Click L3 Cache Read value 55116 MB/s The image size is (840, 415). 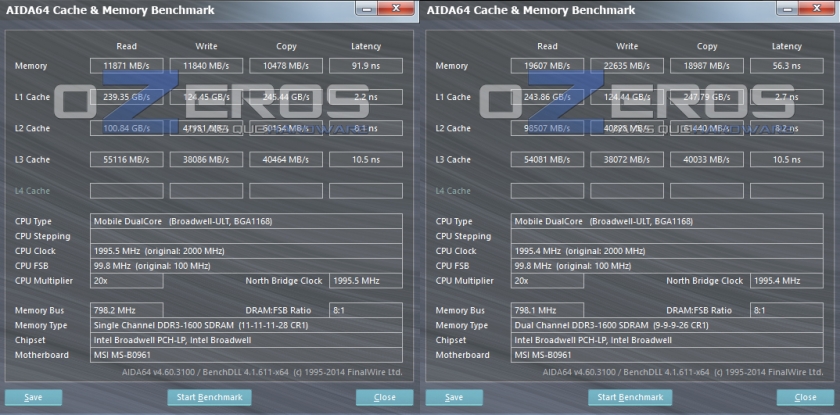126,160
